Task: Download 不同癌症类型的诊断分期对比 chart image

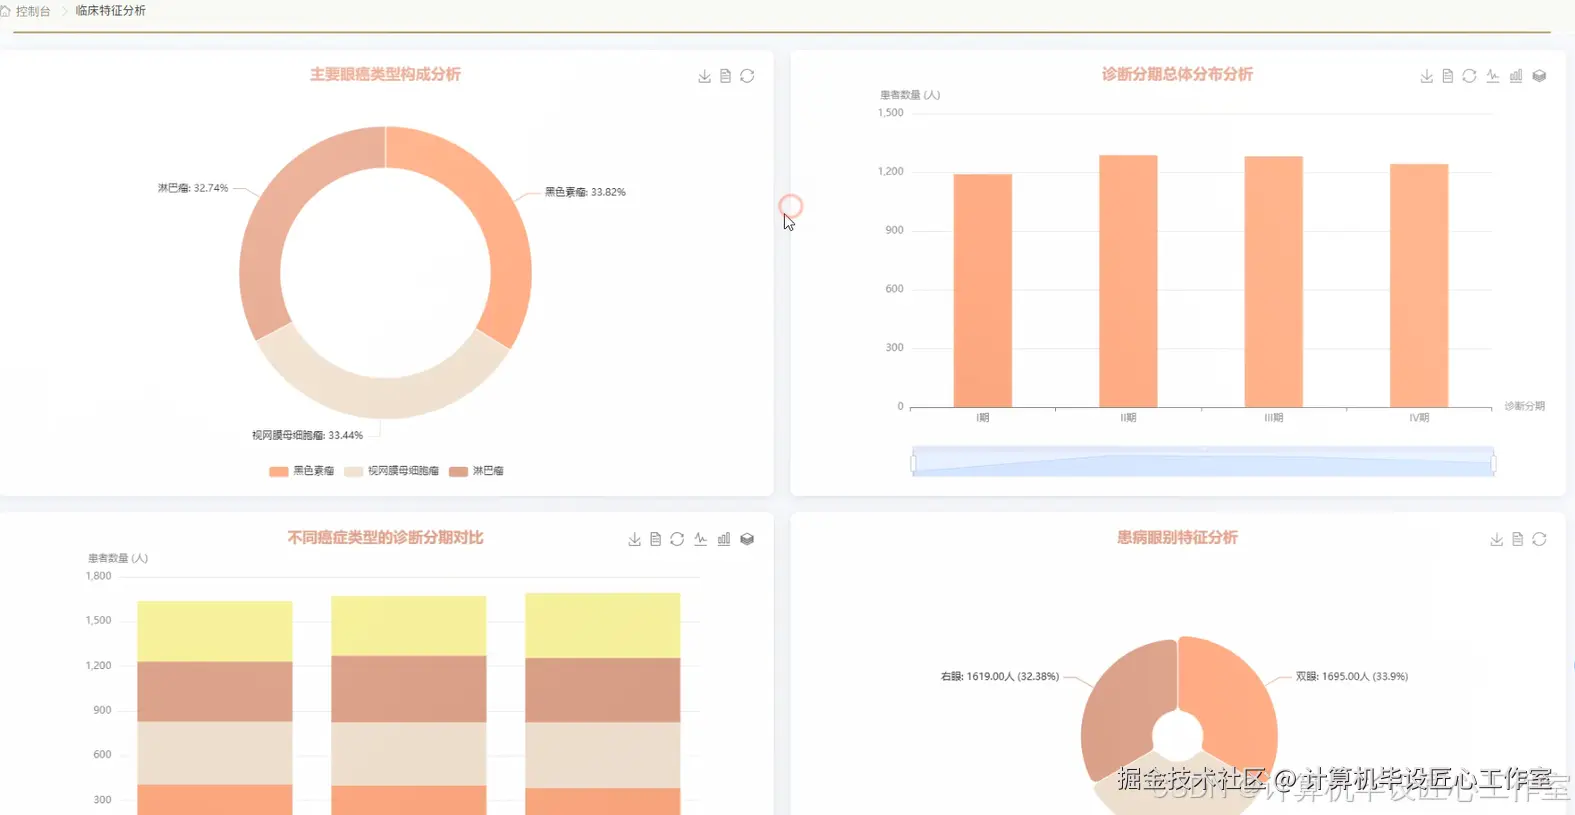Action: coord(634,539)
